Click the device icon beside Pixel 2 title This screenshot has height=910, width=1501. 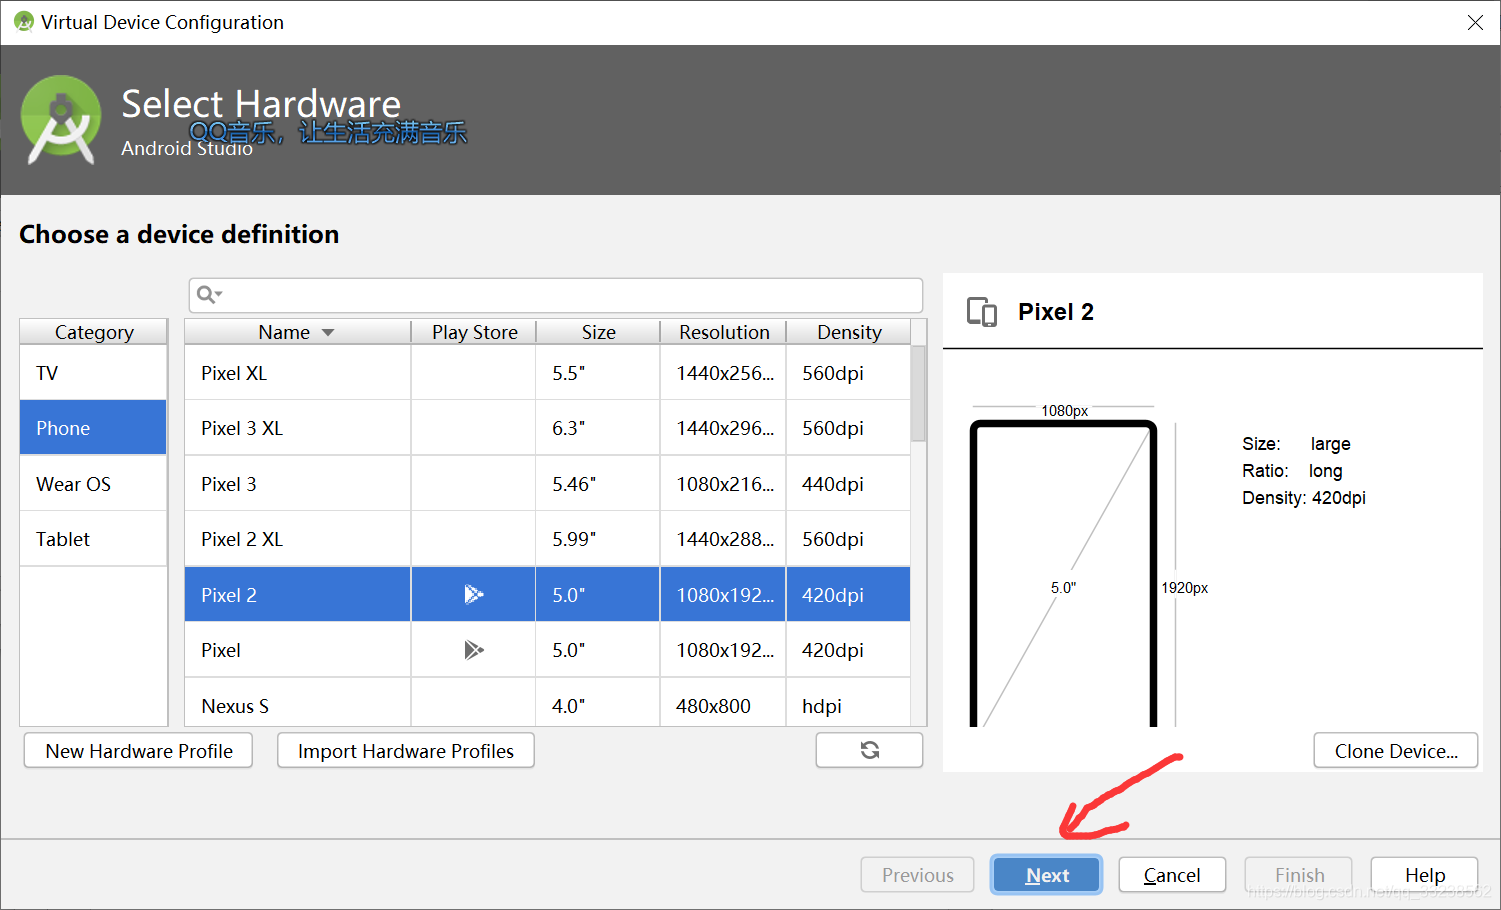982,312
